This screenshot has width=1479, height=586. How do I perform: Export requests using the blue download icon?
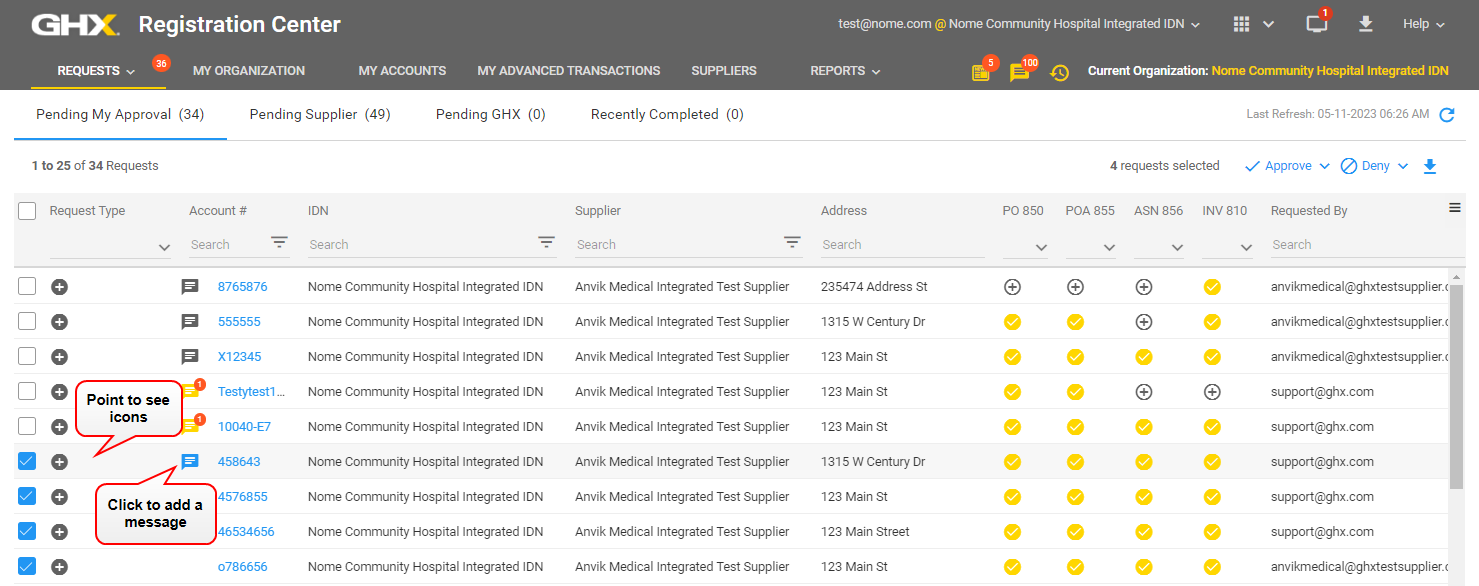(x=1430, y=166)
